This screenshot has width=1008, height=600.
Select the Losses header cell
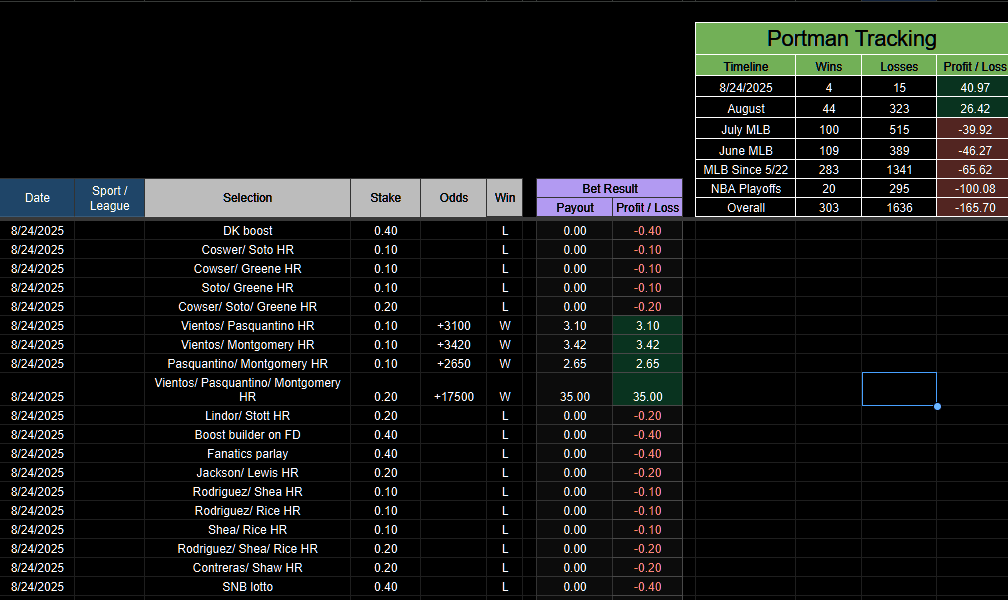[899, 66]
